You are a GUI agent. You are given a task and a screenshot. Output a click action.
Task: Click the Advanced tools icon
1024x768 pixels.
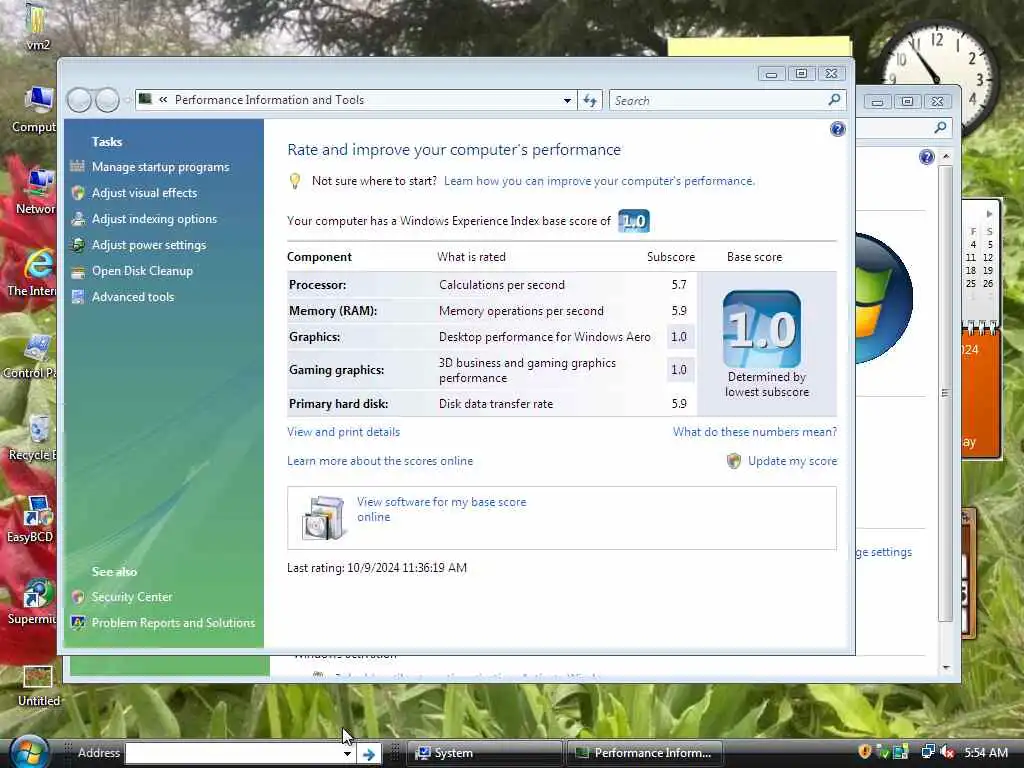tap(78, 296)
